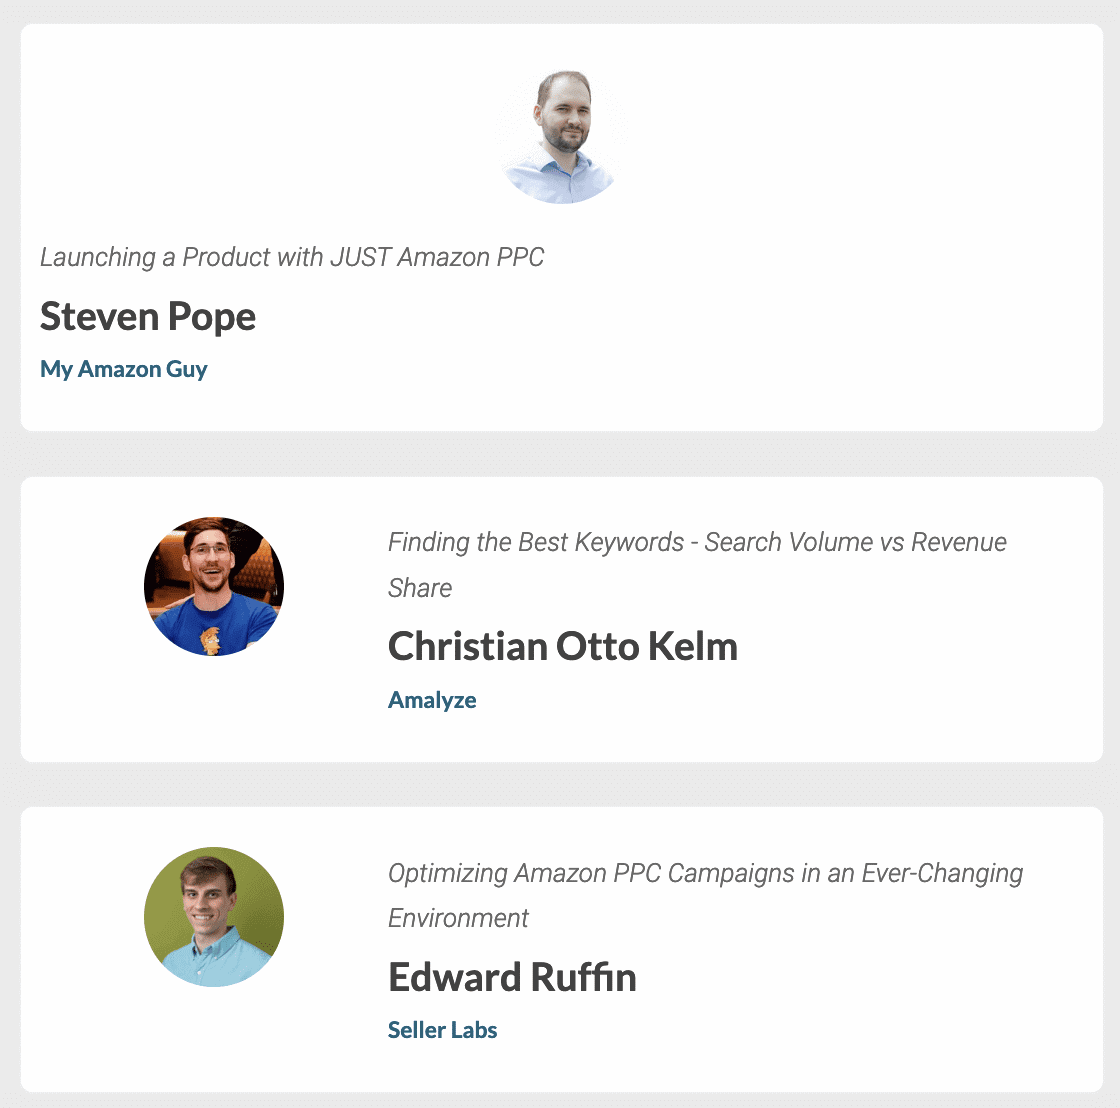Click the Steven Pope name heading
The width and height of the screenshot is (1120, 1108).
[148, 317]
